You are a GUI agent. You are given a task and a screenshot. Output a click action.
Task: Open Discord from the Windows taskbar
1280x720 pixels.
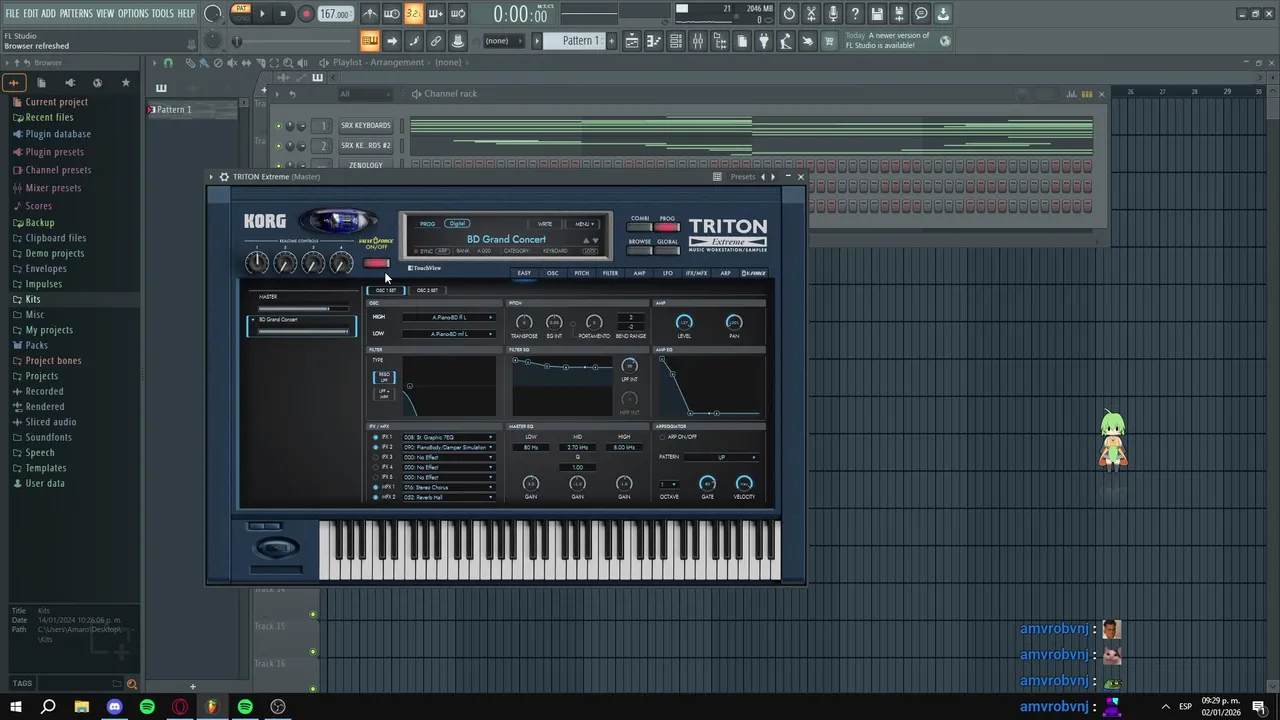click(114, 707)
